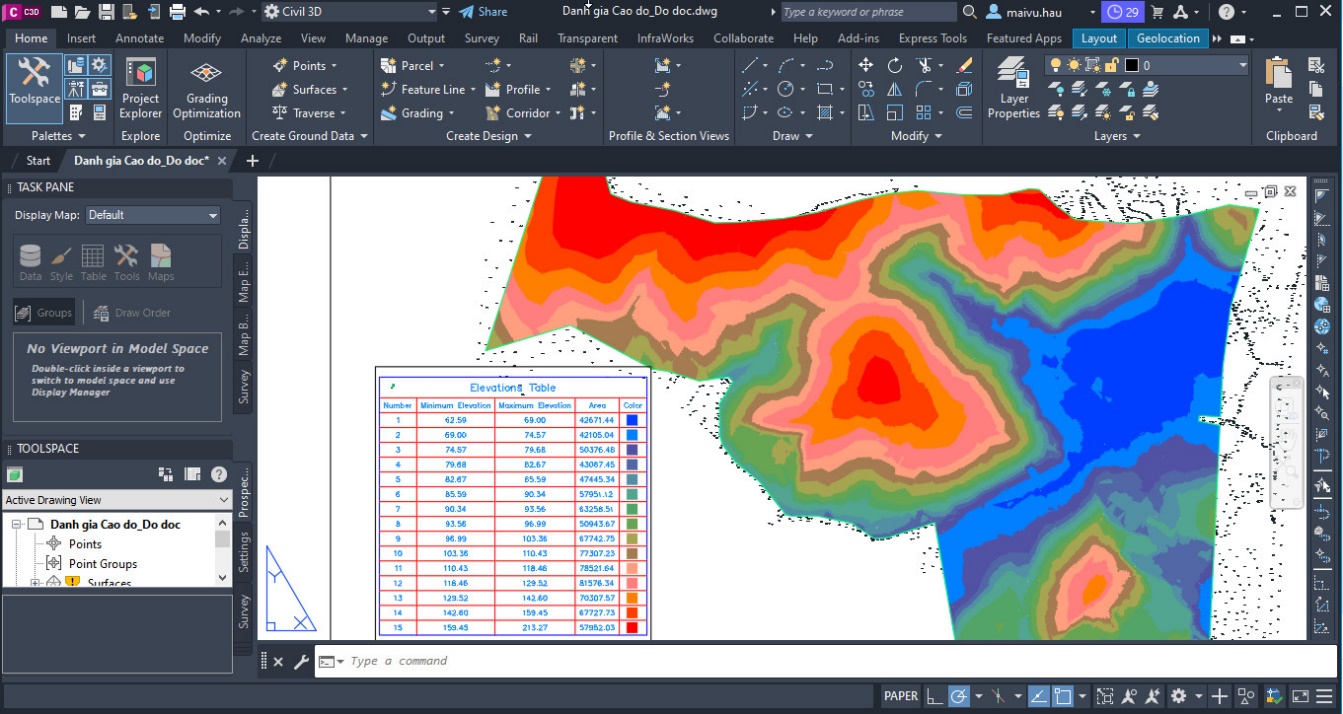
Task: Toggle Clean Screen in status bar
Action: 1300,696
